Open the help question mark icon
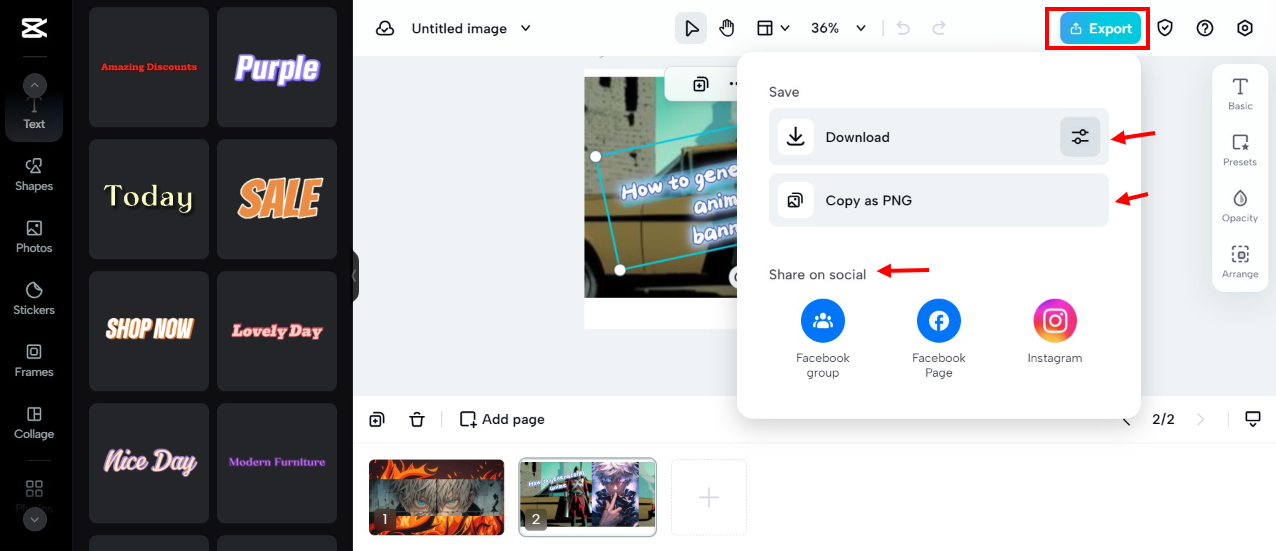 coord(1205,28)
